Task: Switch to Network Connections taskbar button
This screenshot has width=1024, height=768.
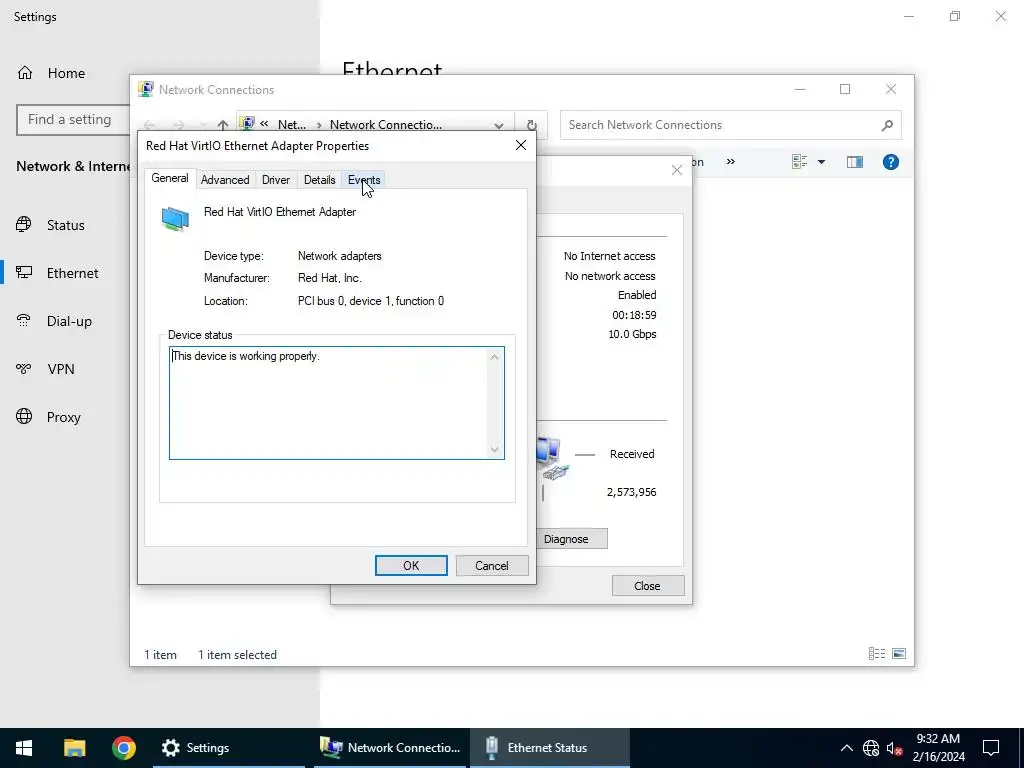Action: click(x=390, y=748)
